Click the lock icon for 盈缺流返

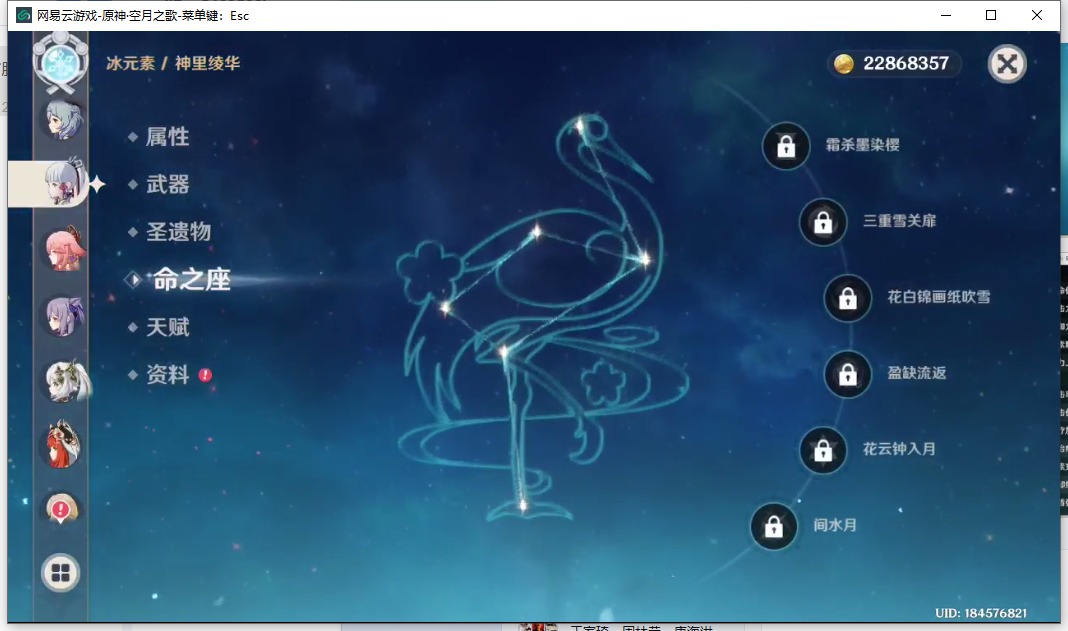[847, 374]
